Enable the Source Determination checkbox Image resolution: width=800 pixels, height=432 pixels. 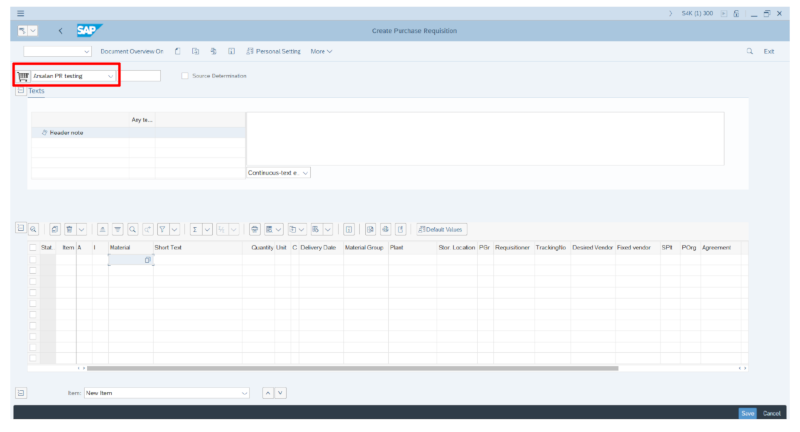(185, 76)
